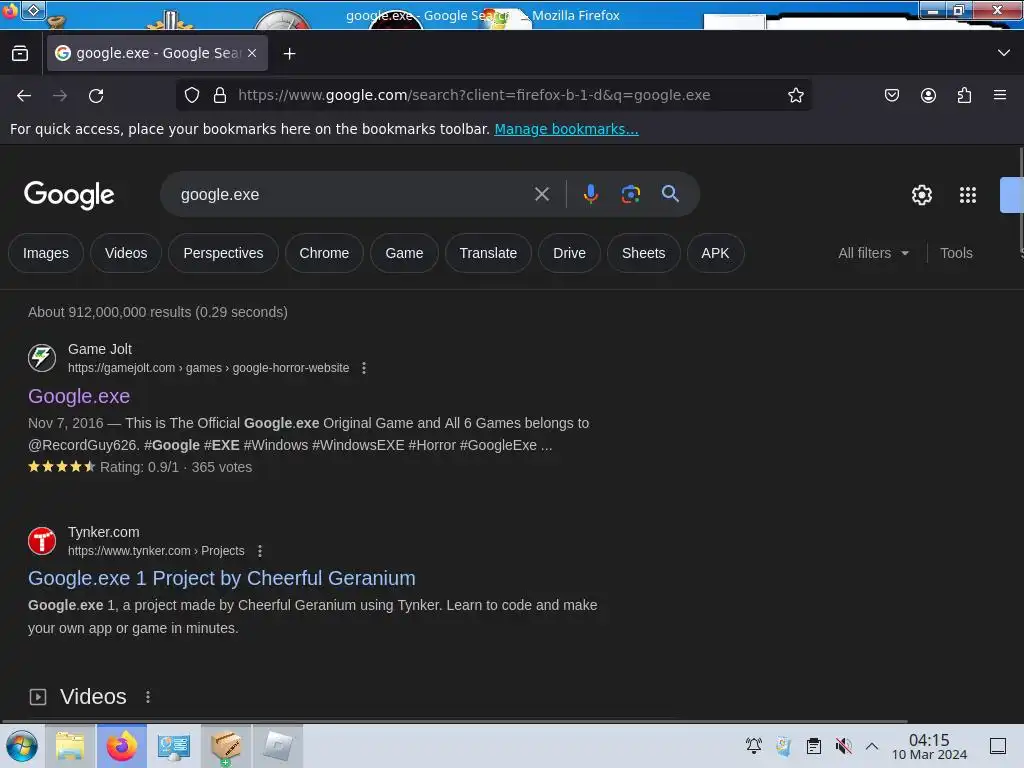Open Google apps grid
This screenshot has width=1024, height=768.
(968, 195)
